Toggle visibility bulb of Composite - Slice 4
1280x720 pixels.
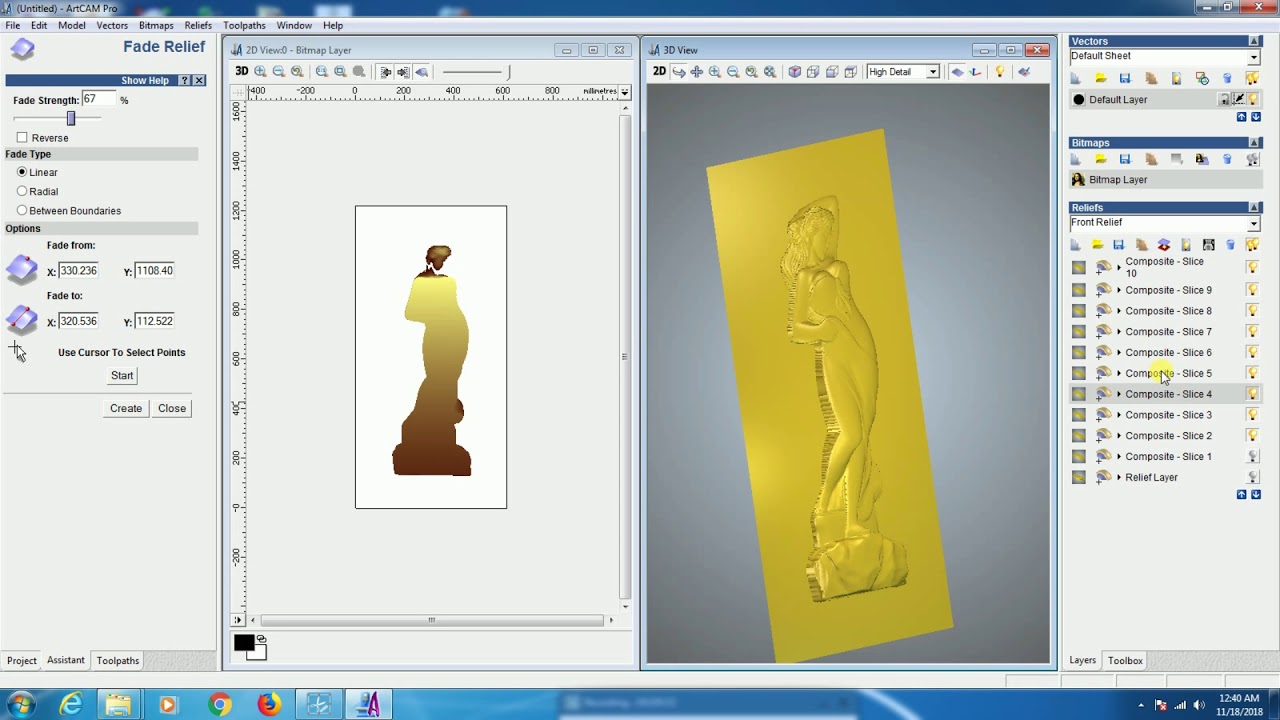coord(1251,394)
